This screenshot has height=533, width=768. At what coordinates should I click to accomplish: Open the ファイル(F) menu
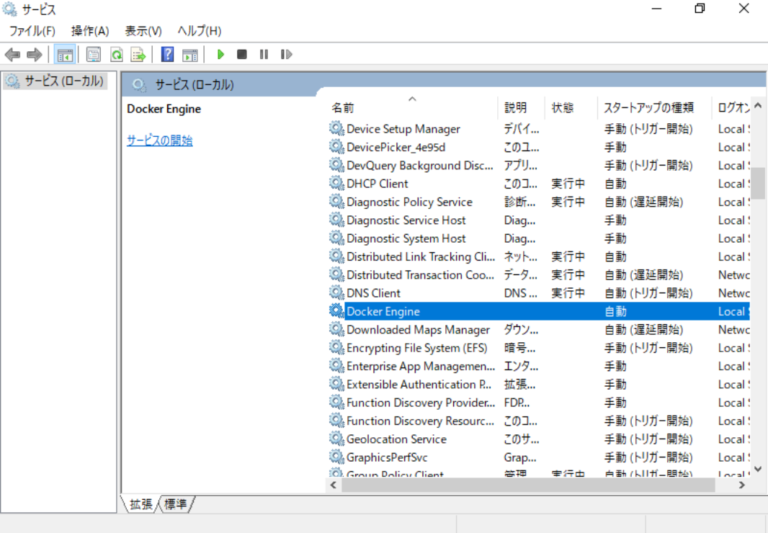(x=32, y=31)
